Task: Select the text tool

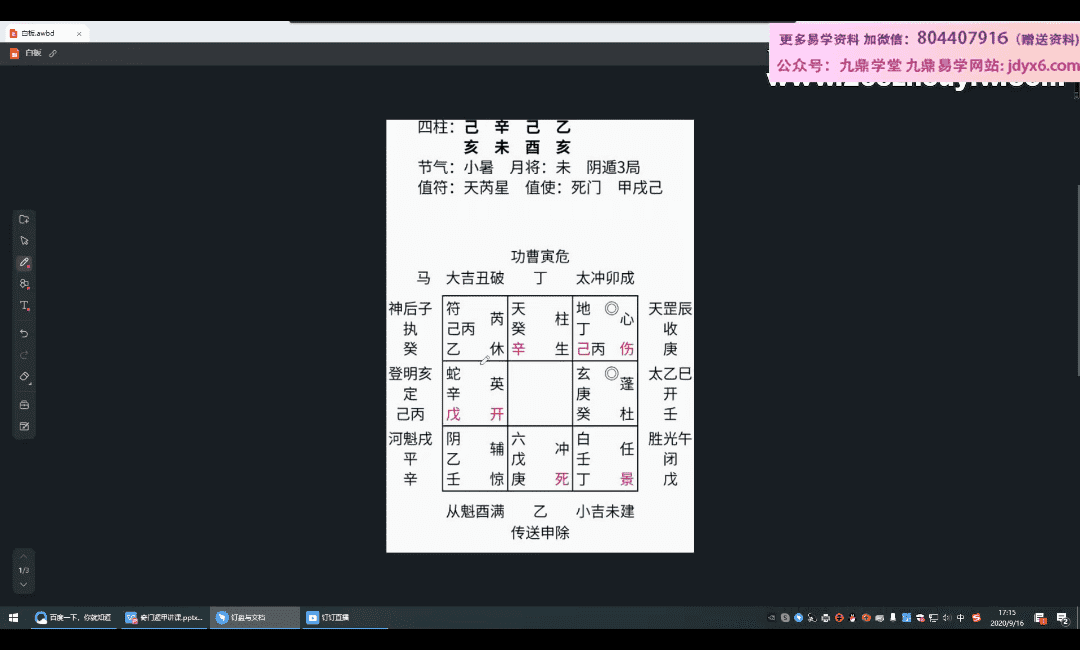Action: click(x=25, y=306)
